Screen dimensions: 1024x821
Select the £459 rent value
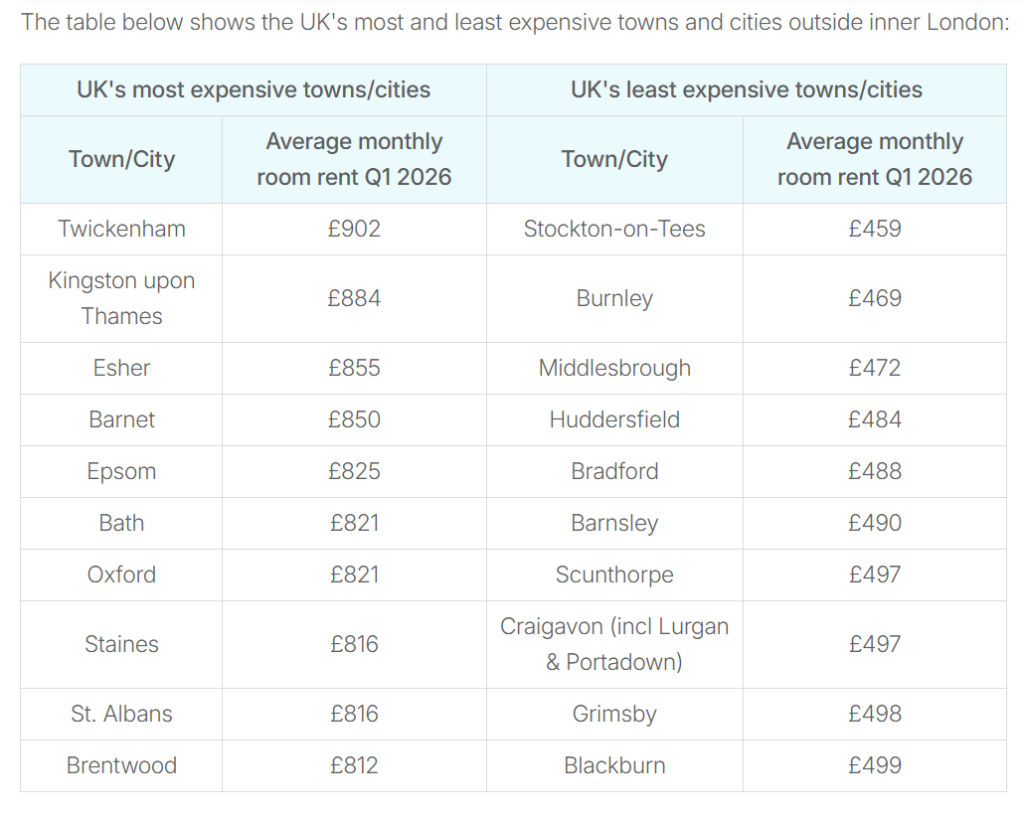tap(874, 229)
